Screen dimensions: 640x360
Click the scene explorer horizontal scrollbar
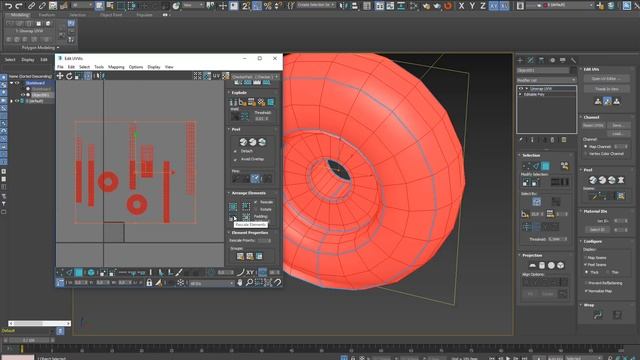(x=40, y=323)
